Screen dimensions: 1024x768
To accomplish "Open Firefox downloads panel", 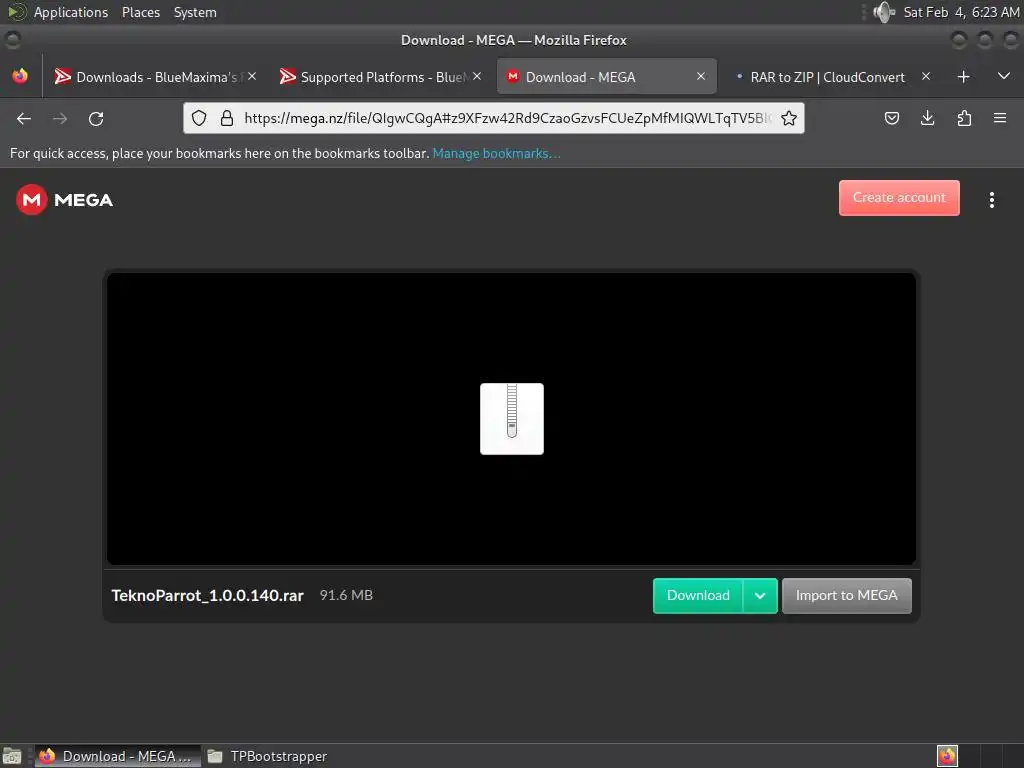I will [x=927, y=118].
